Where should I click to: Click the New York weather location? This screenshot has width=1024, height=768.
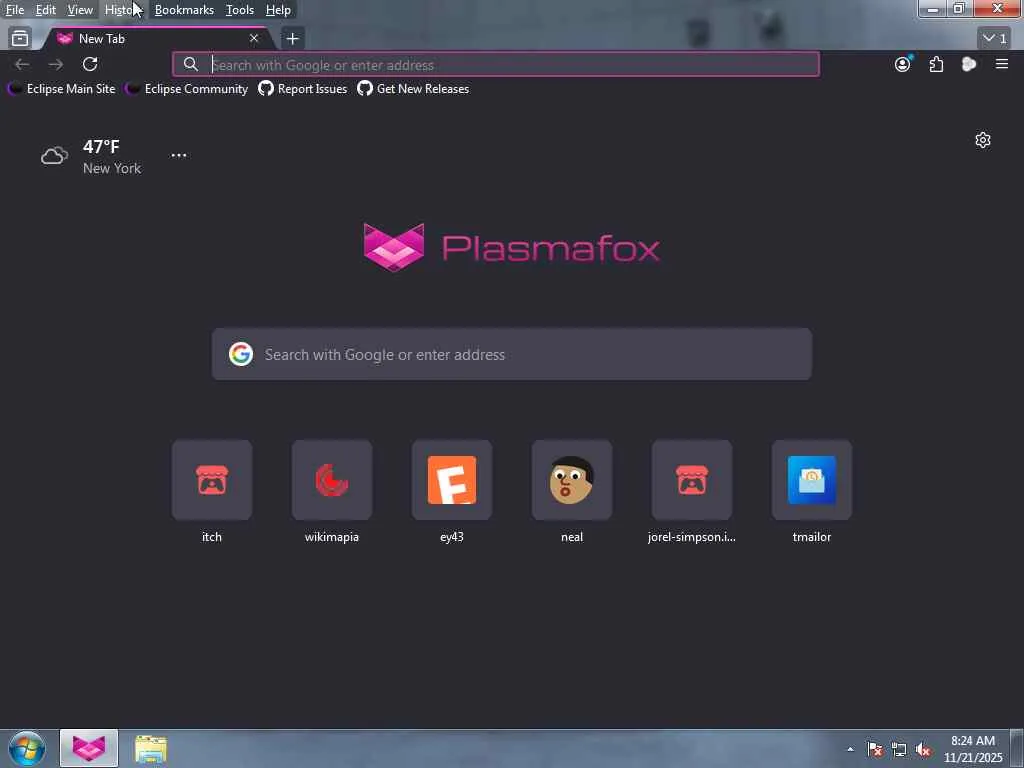(112, 168)
